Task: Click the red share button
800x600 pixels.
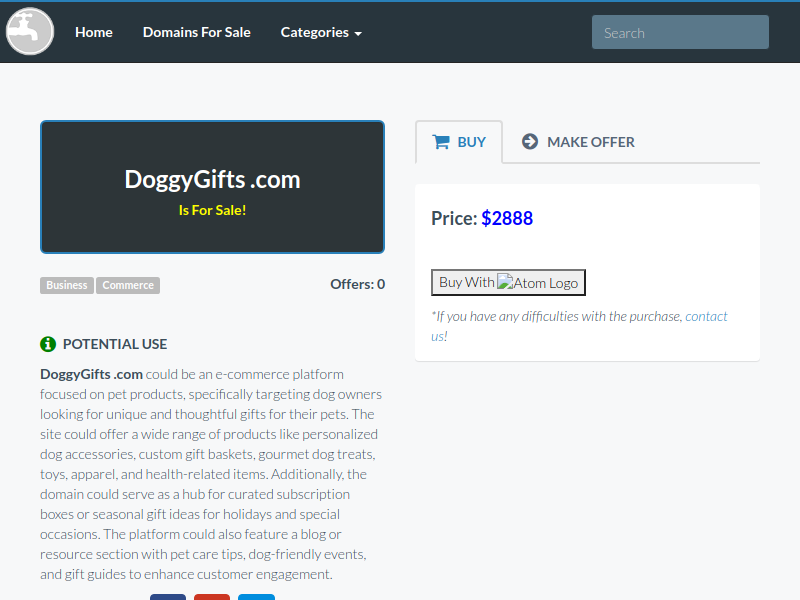Action: [x=212, y=596]
